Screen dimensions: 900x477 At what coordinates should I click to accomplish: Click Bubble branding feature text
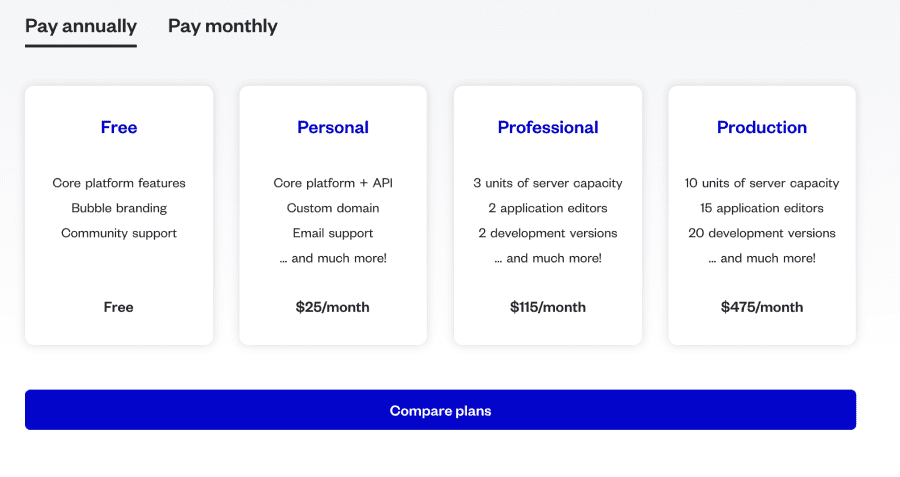(x=119, y=208)
